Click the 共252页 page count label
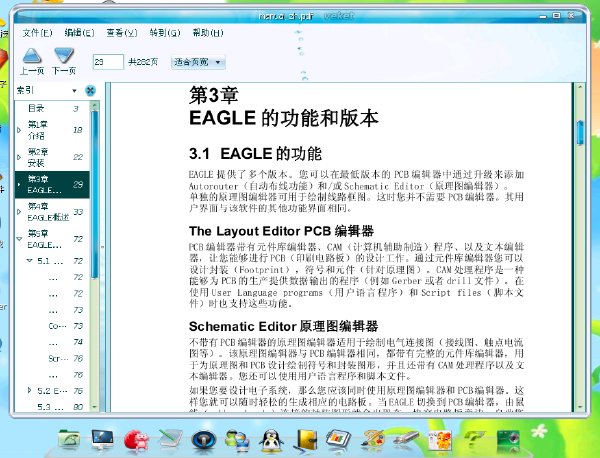This screenshot has width=600, height=458. click(x=143, y=62)
